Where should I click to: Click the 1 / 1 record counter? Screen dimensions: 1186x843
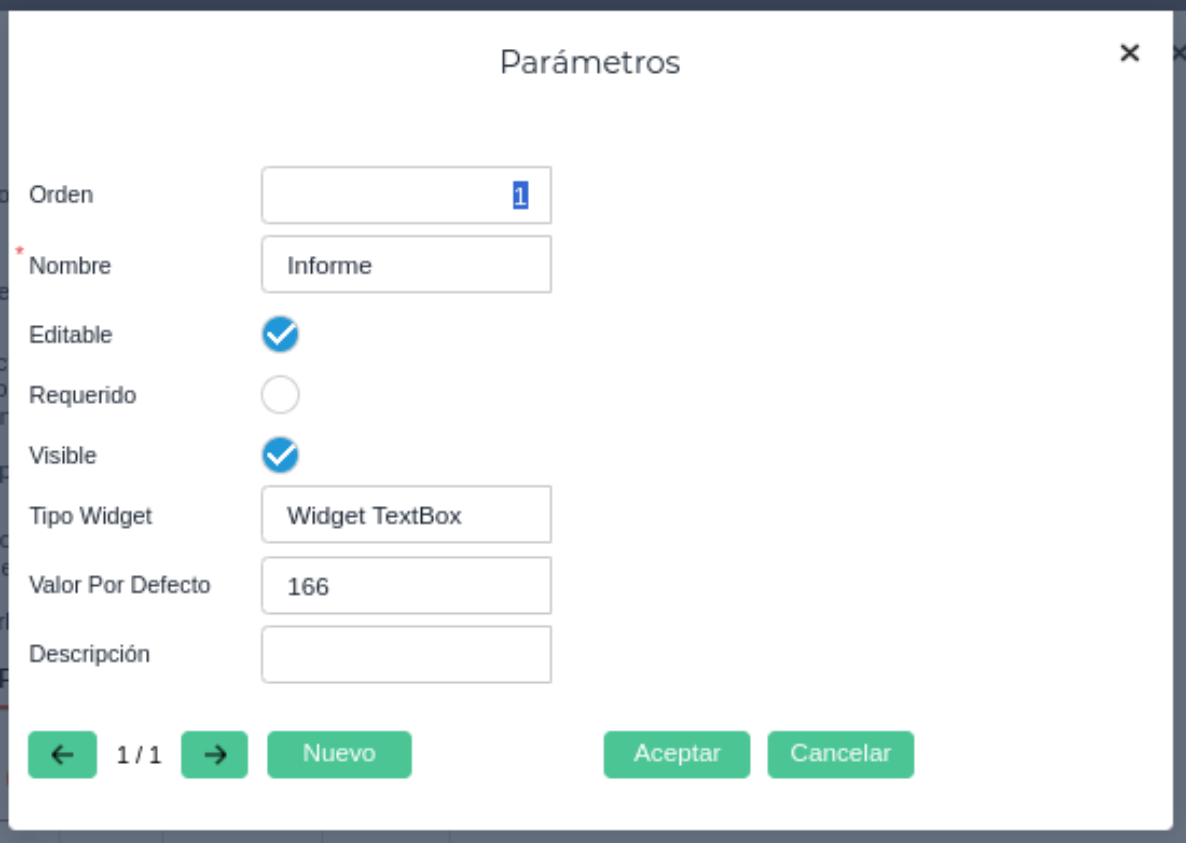coord(138,755)
